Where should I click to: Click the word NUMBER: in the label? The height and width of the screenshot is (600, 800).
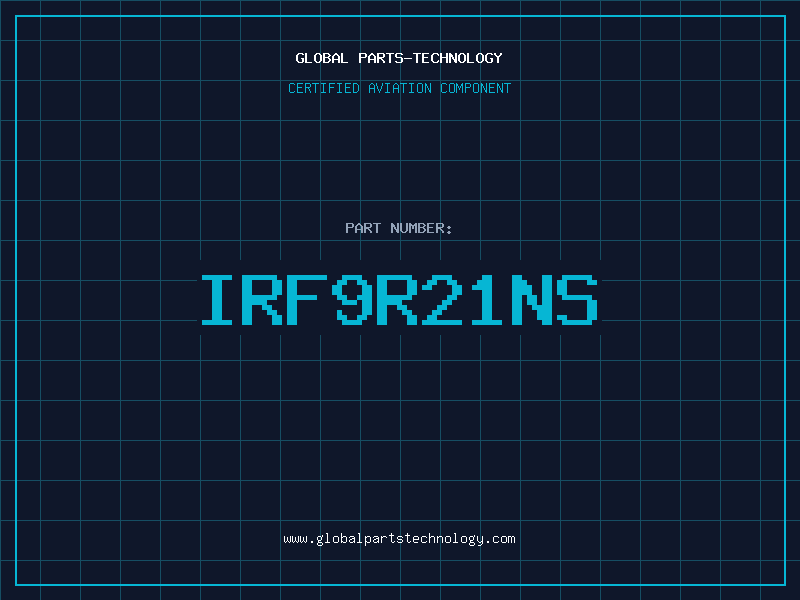click(422, 228)
